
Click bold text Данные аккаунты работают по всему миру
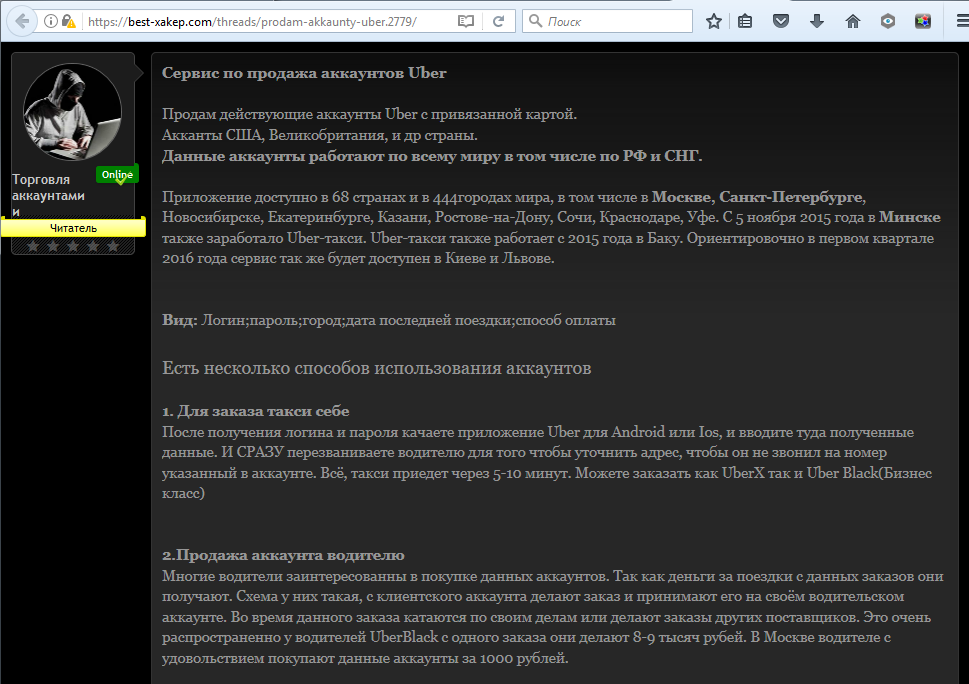click(432, 156)
